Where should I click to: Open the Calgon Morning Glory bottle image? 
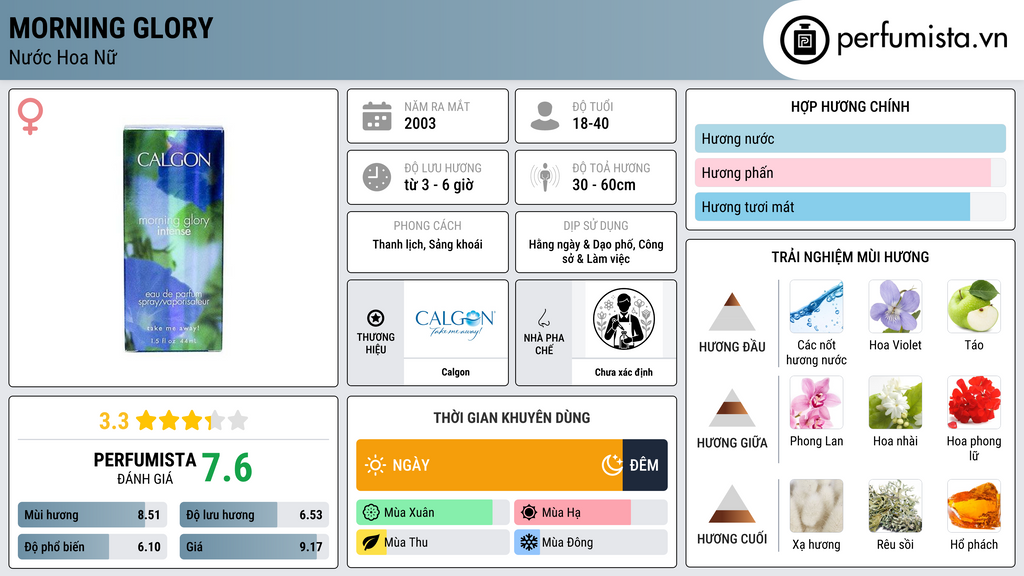[x=174, y=239]
